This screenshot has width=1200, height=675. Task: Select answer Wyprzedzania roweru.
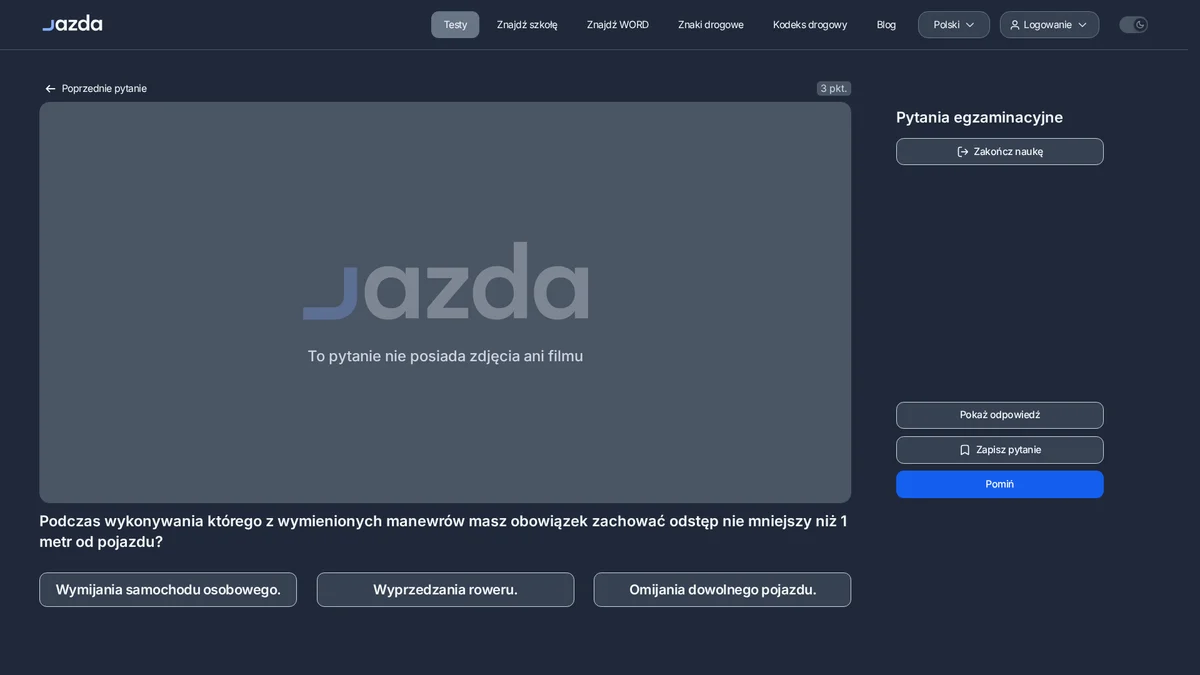[445, 590]
